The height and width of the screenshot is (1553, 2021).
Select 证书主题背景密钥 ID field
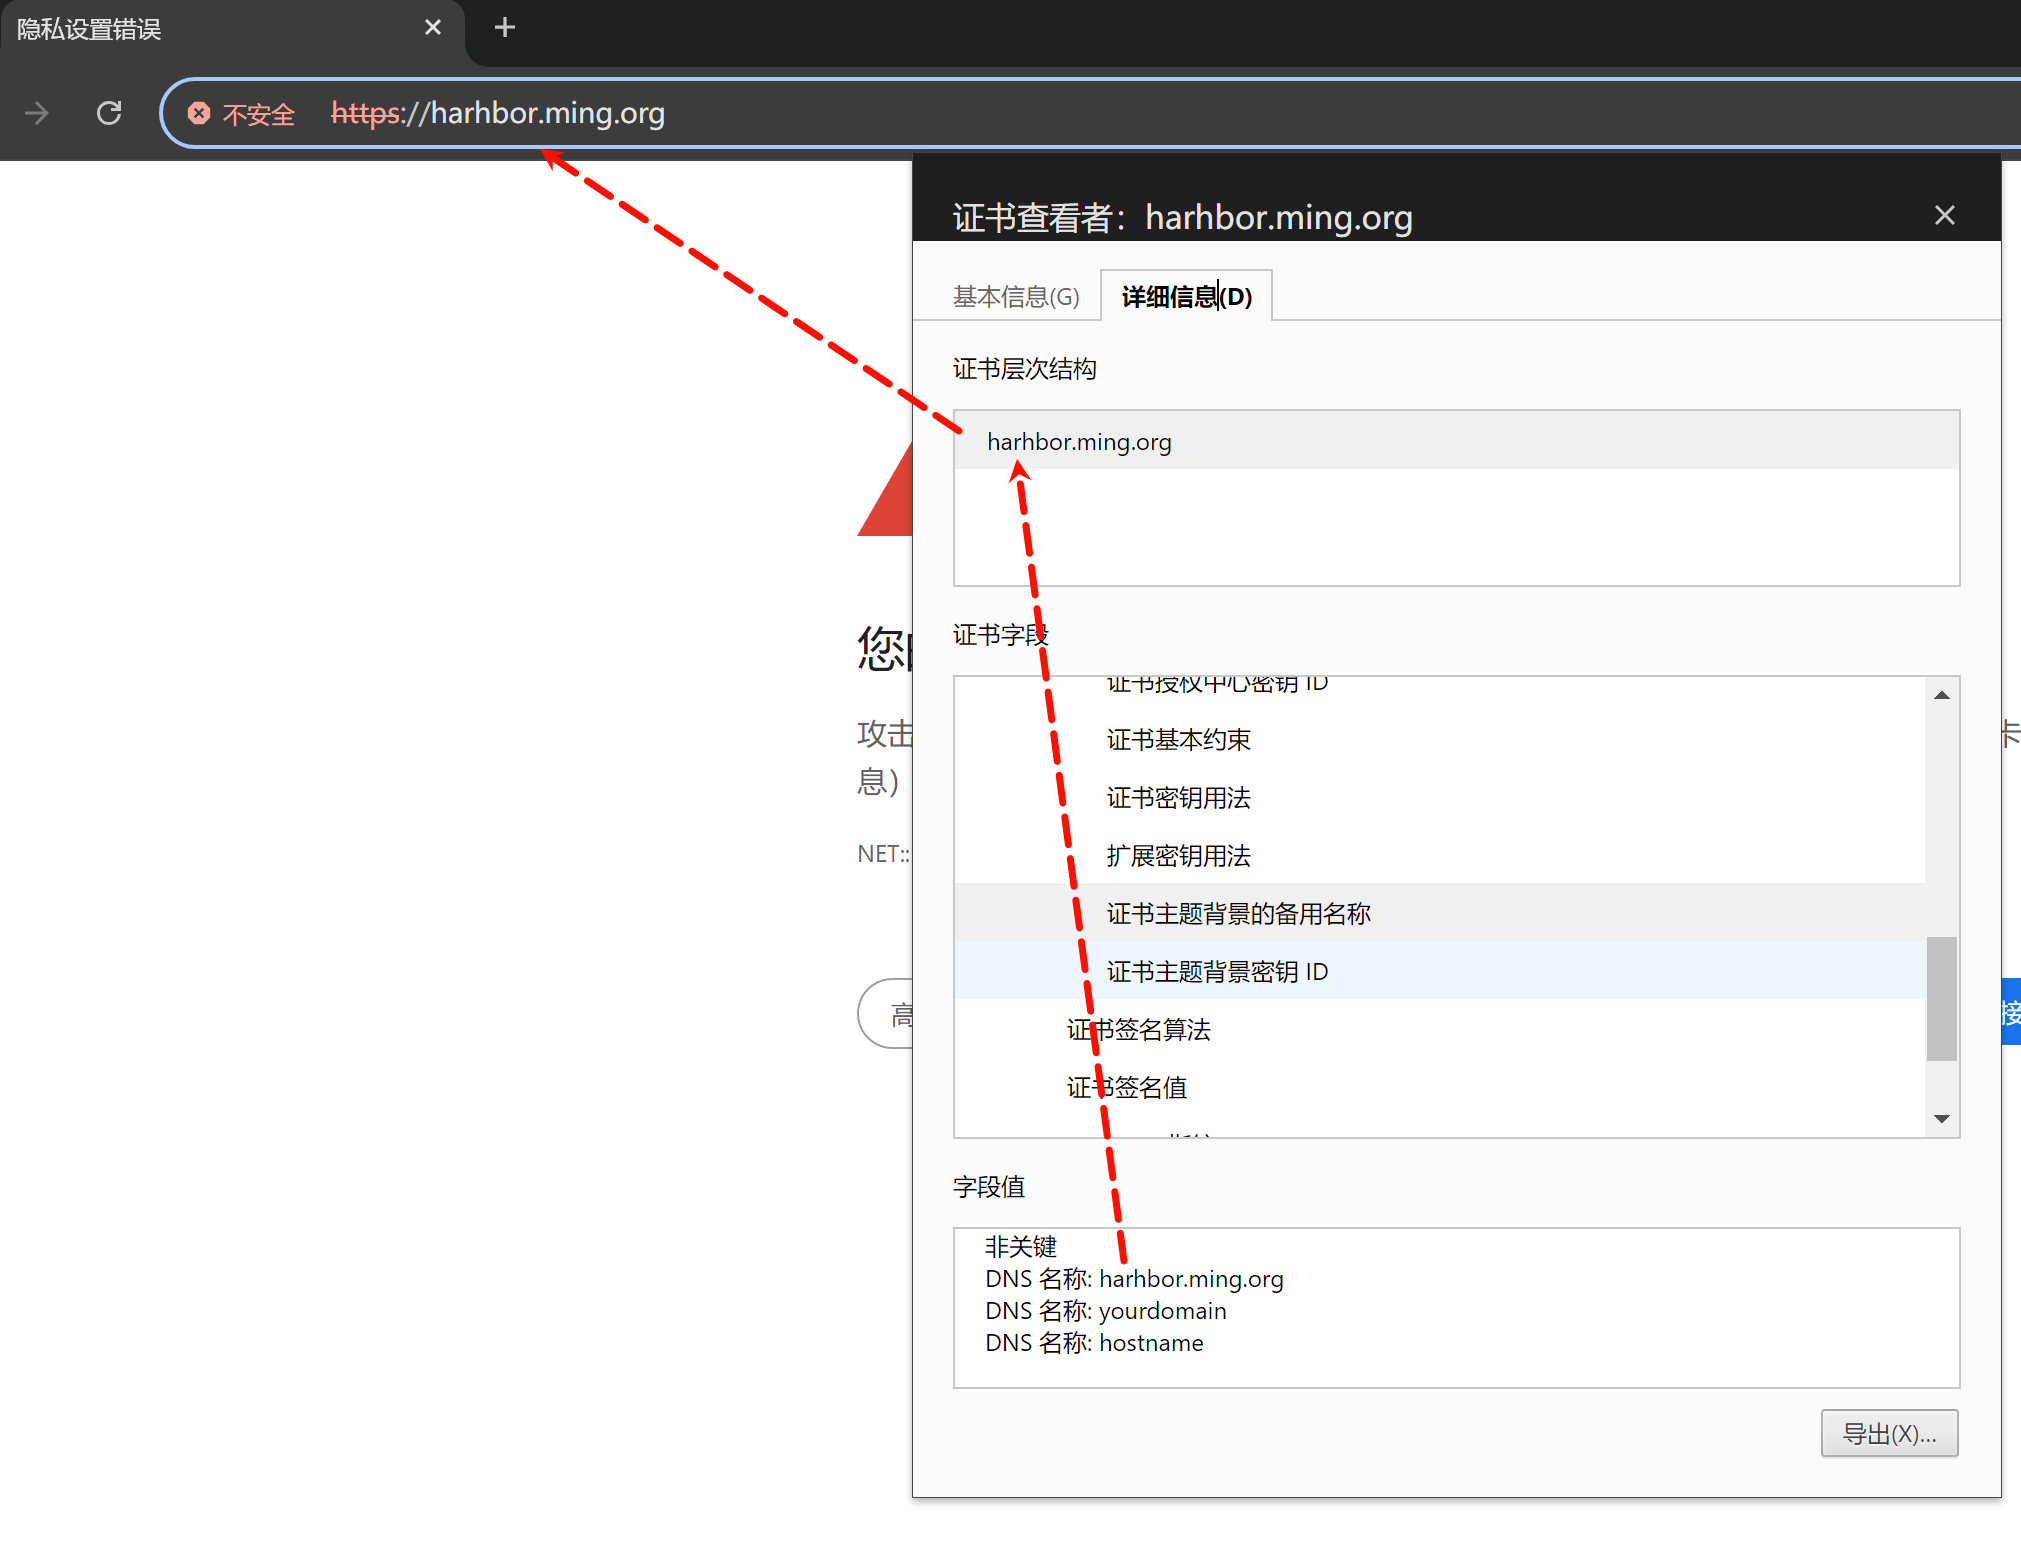[x=1217, y=972]
